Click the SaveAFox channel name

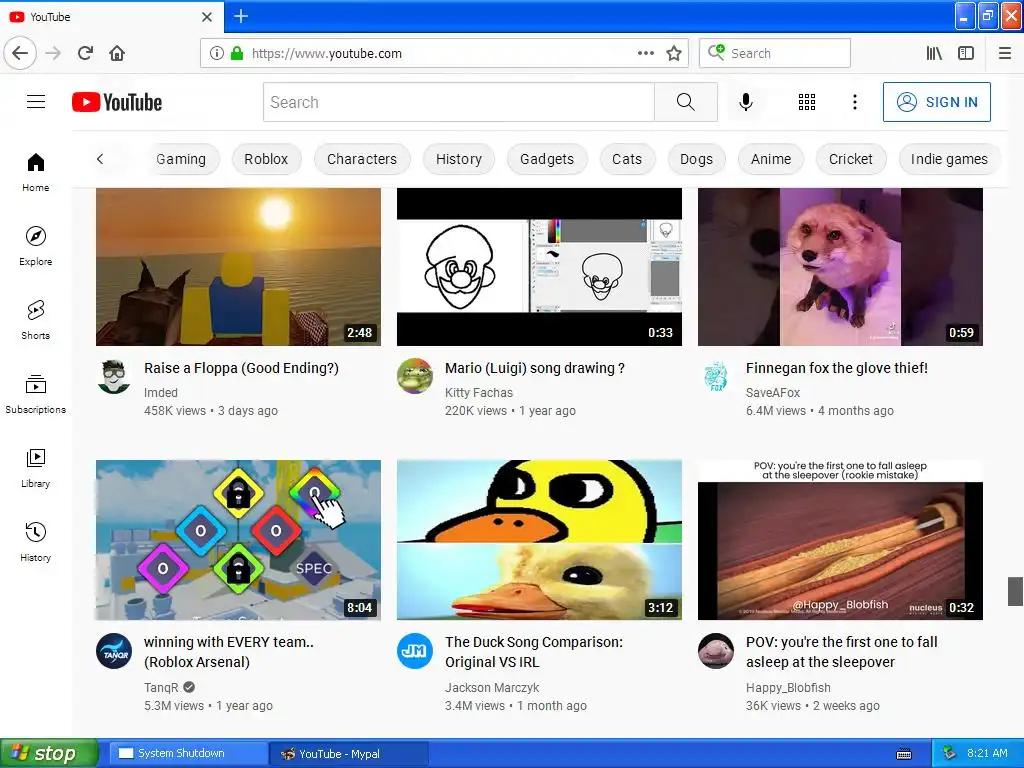click(x=773, y=392)
